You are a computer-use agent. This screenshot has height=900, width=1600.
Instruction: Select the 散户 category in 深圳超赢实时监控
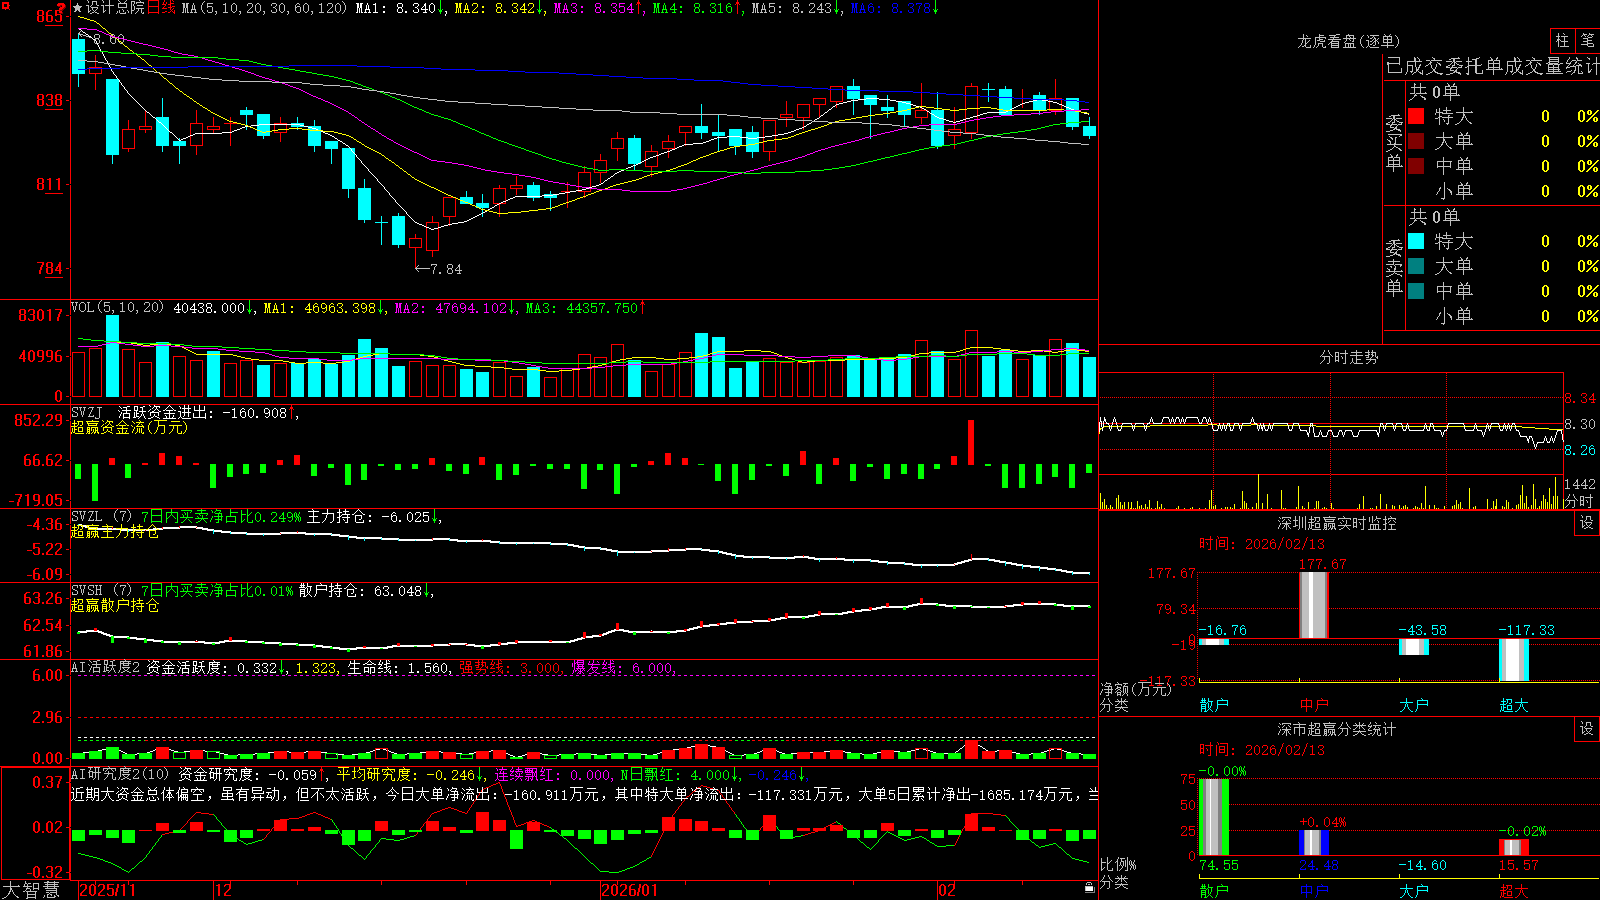click(1214, 705)
